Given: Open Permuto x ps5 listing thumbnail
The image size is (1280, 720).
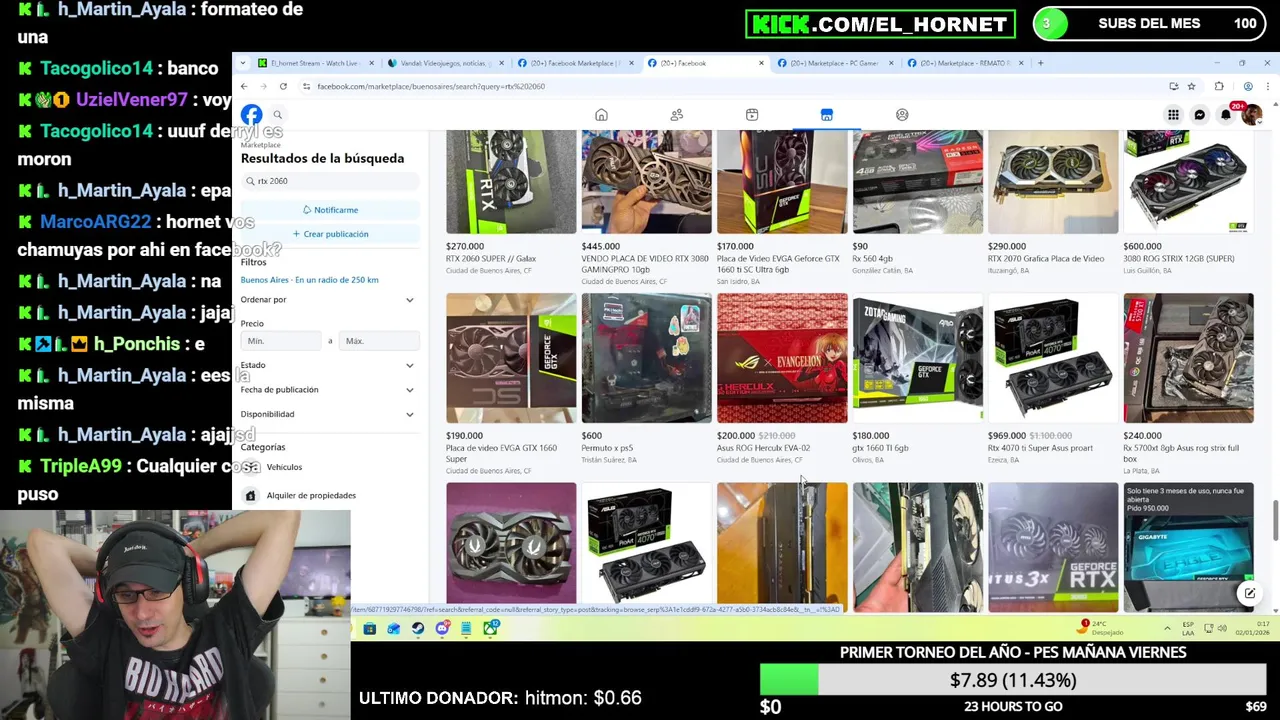Looking at the screenshot, I should 646,358.
